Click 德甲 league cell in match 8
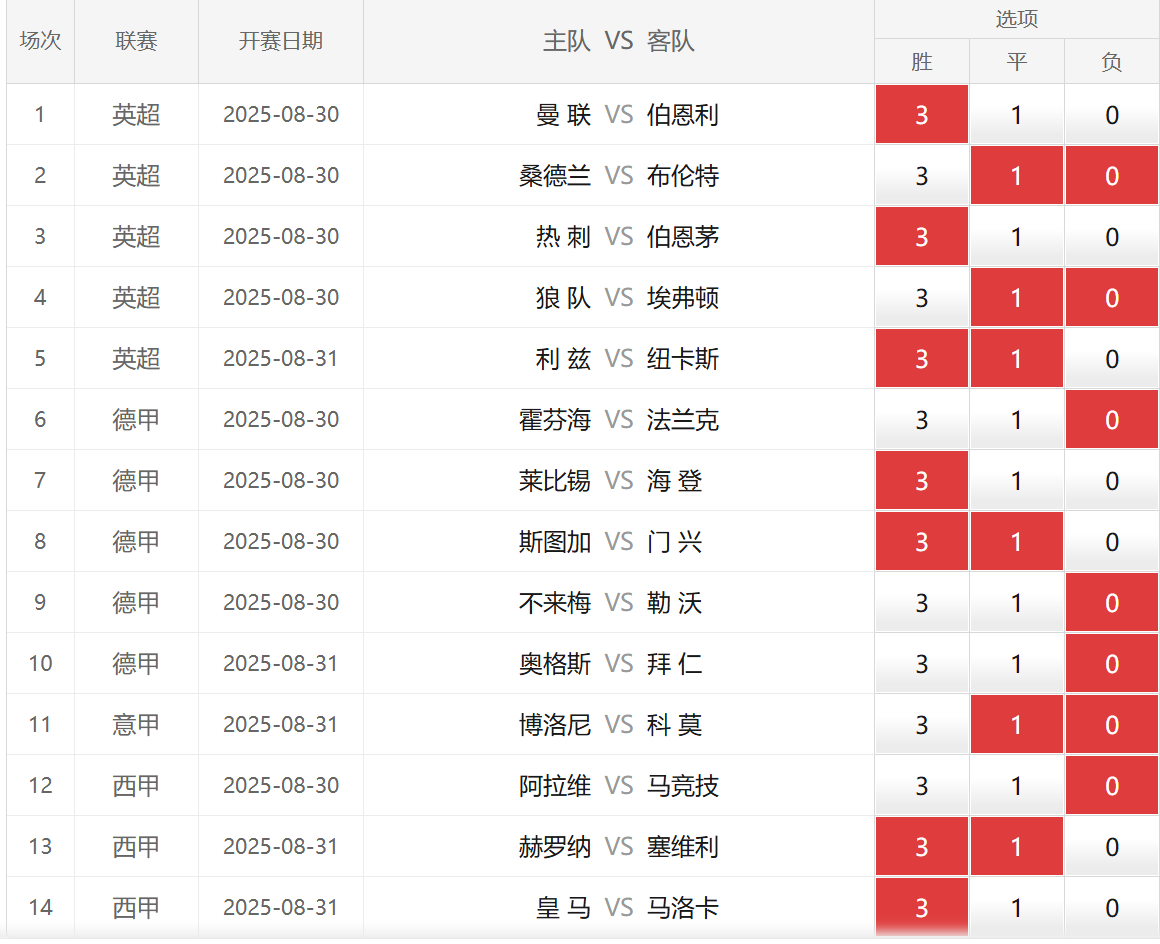Image resolution: width=1160 pixels, height=944 pixels. pos(136,542)
